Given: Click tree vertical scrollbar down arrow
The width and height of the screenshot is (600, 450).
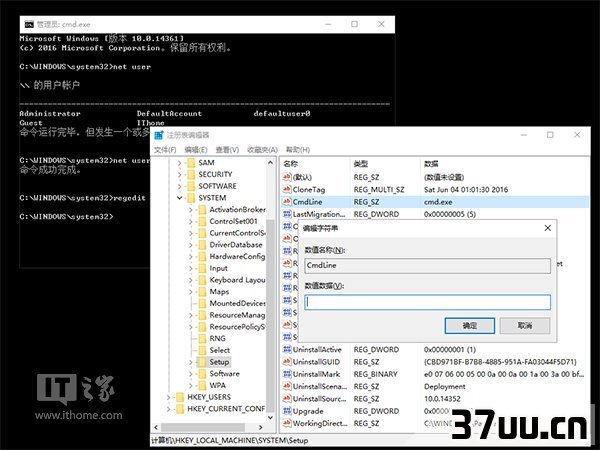Looking at the screenshot, I should [270, 417].
